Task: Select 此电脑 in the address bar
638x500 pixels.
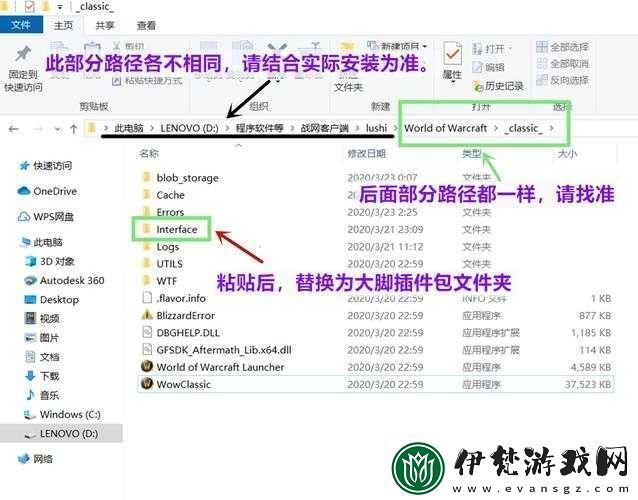Action: pyautogui.click(x=129, y=128)
